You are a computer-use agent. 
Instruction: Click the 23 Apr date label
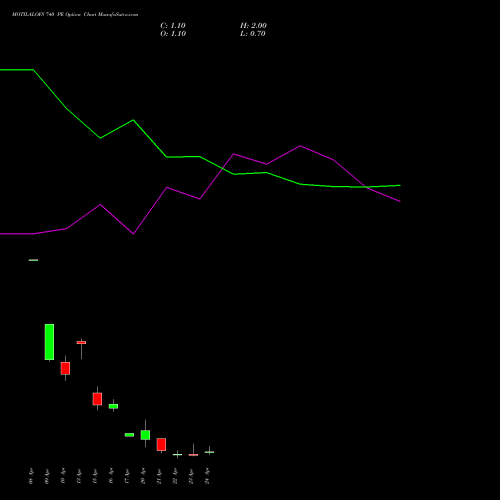point(191,476)
